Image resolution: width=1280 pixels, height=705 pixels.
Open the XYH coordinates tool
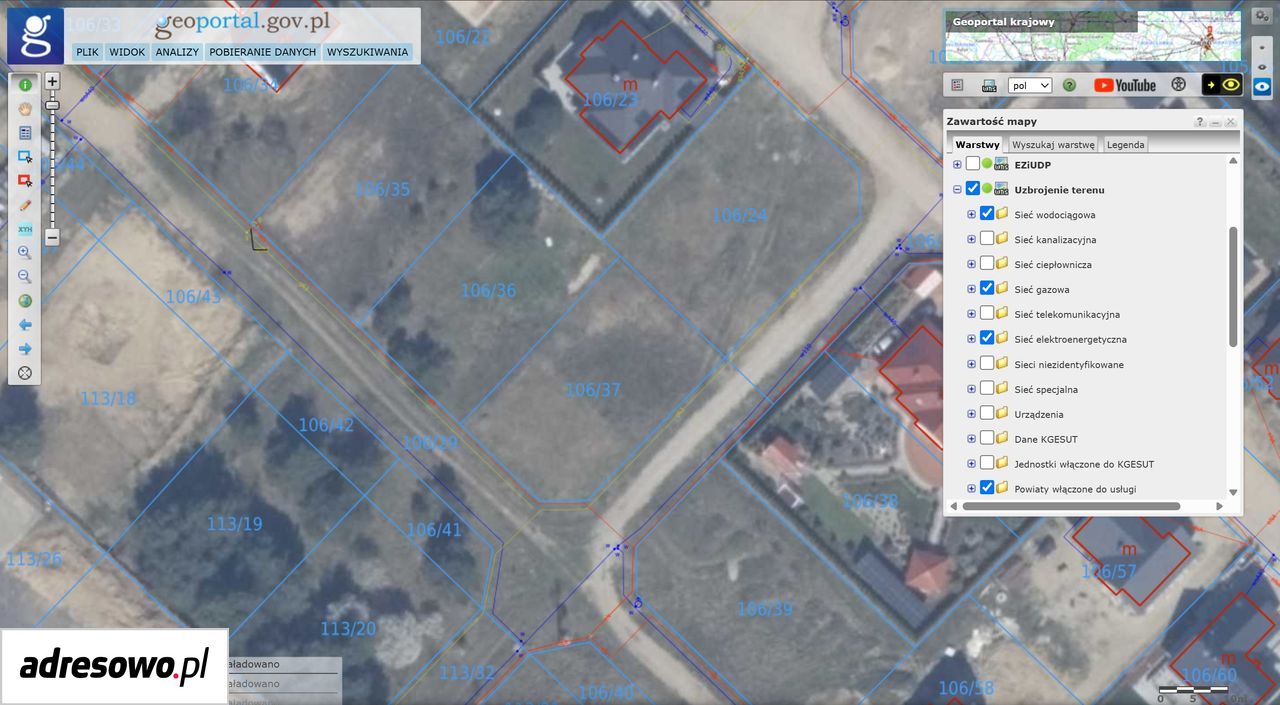(x=25, y=229)
